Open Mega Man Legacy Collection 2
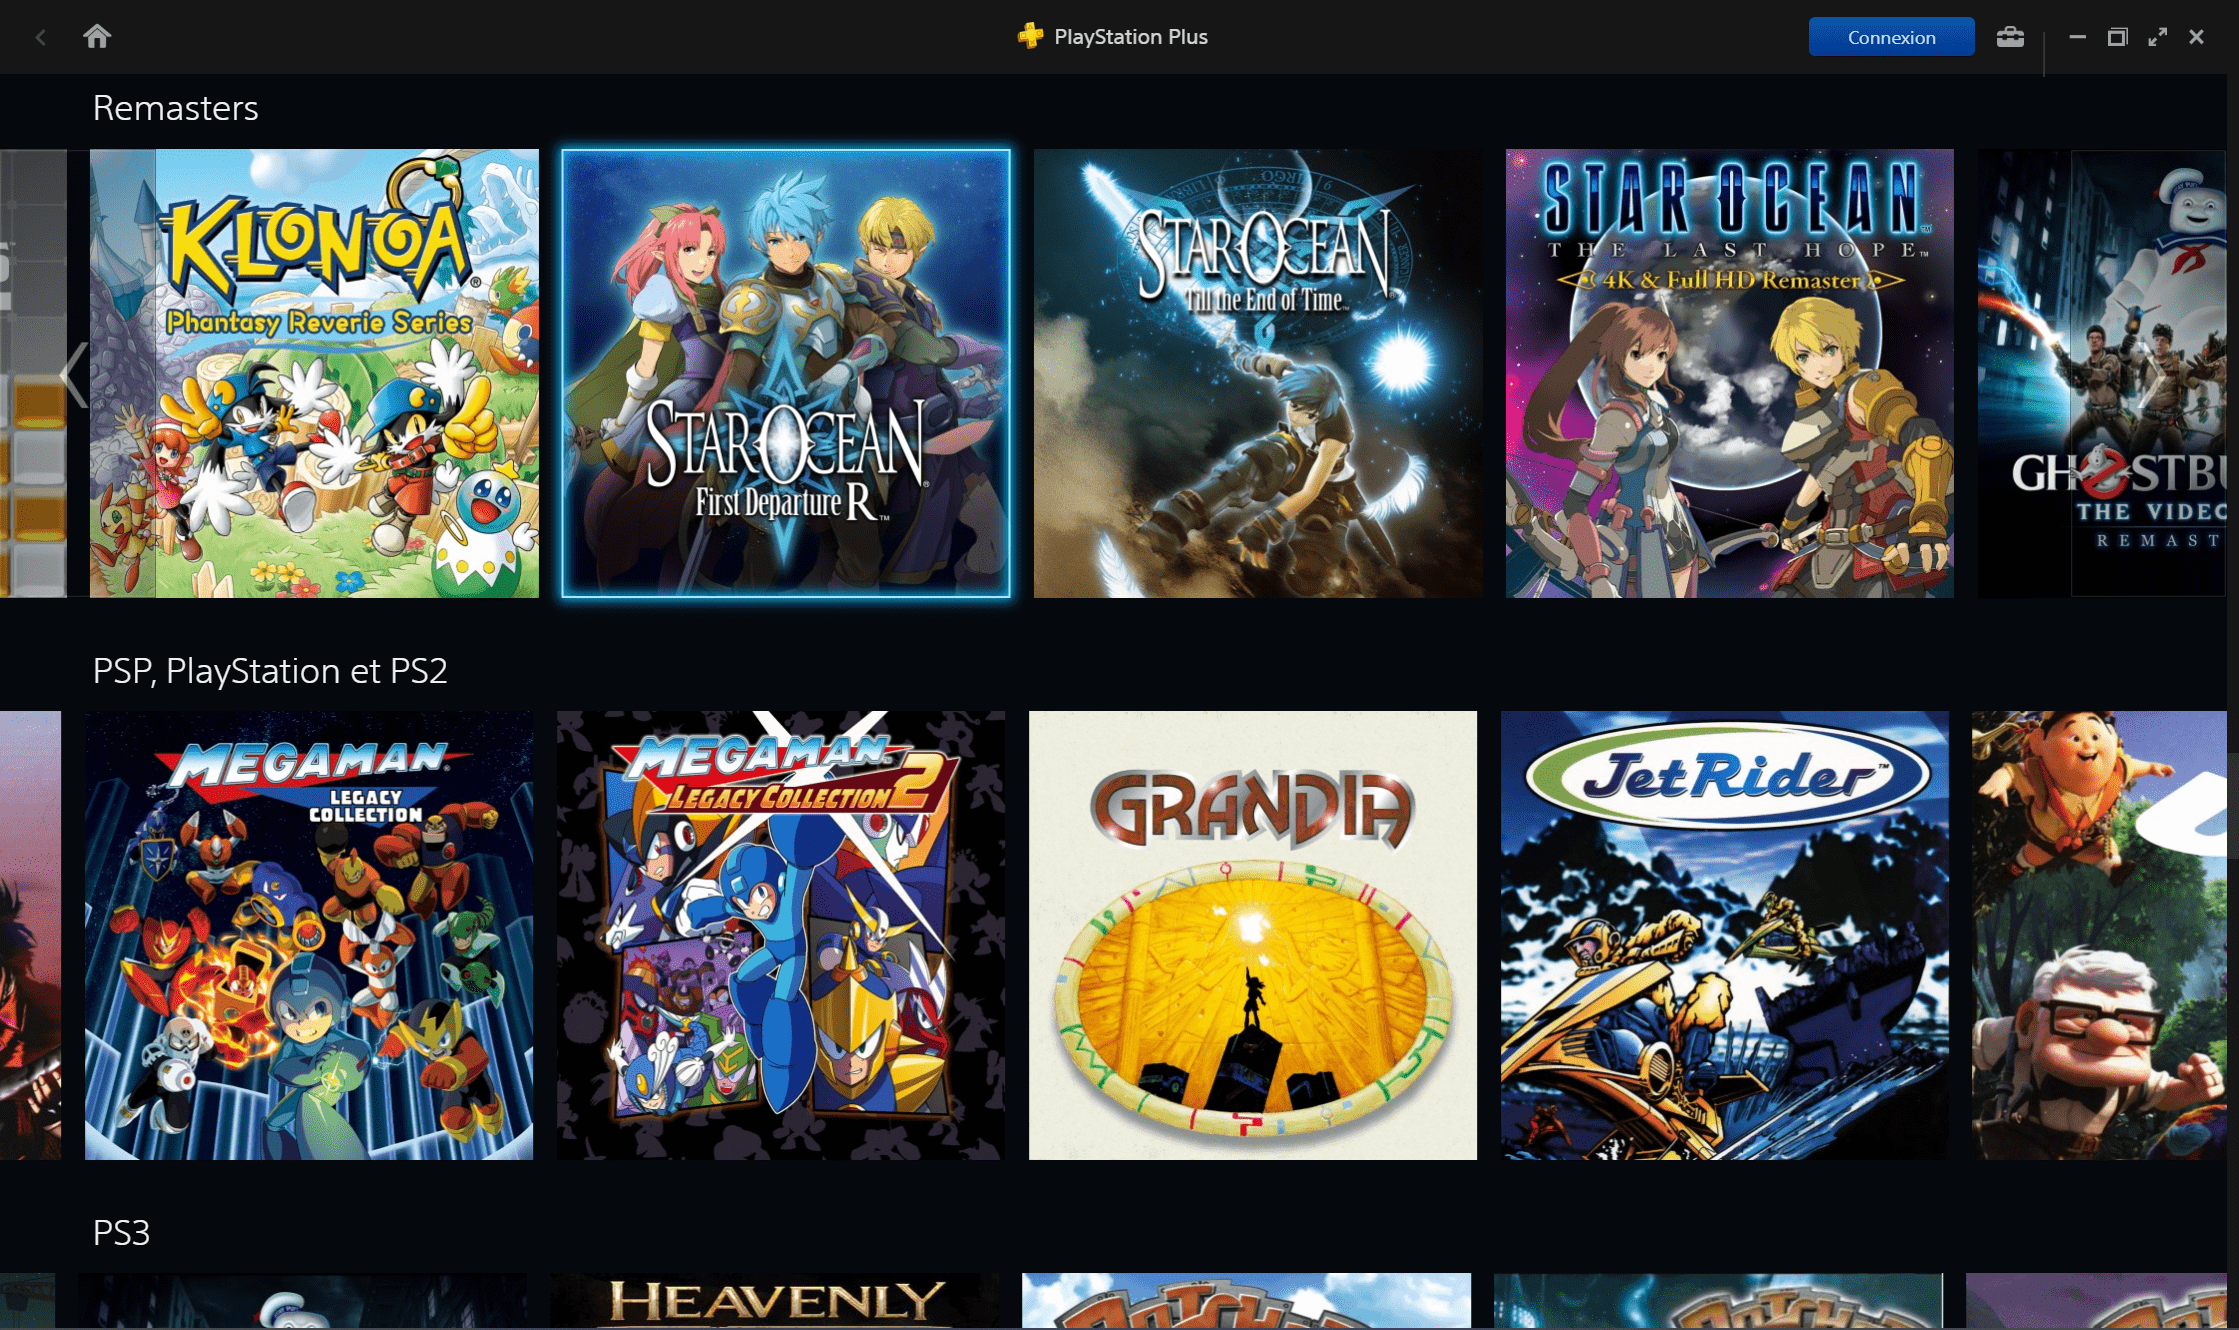 point(781,935)
